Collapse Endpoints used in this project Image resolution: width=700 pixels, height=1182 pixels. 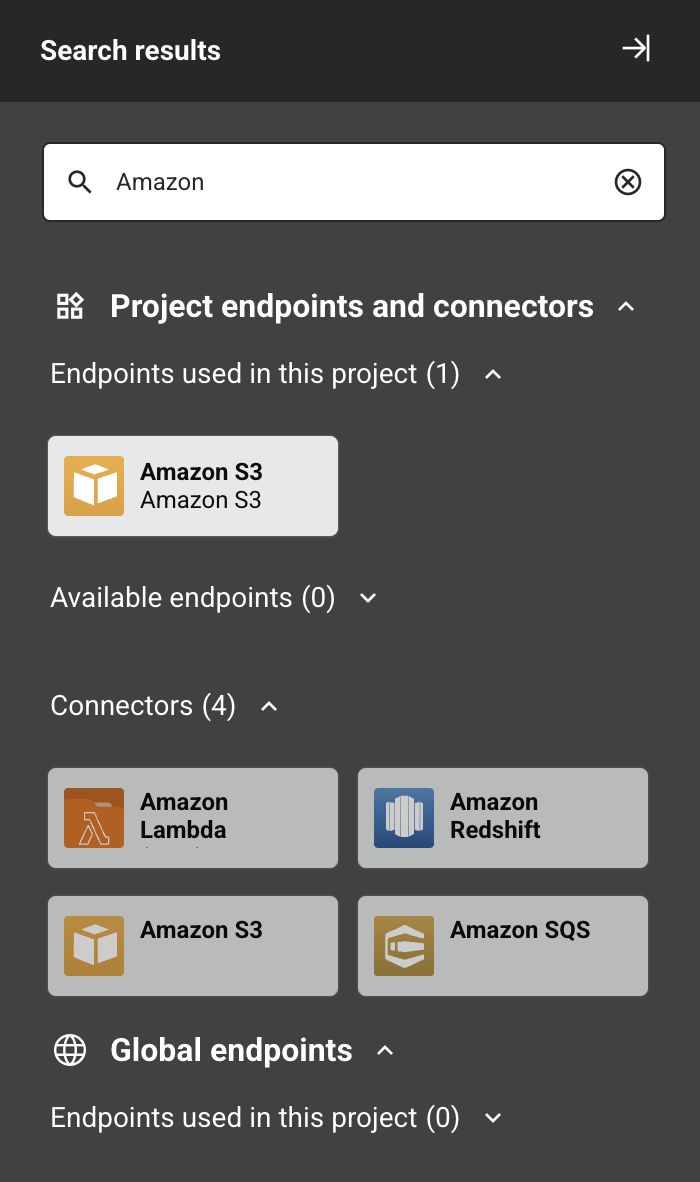point(491,374)
